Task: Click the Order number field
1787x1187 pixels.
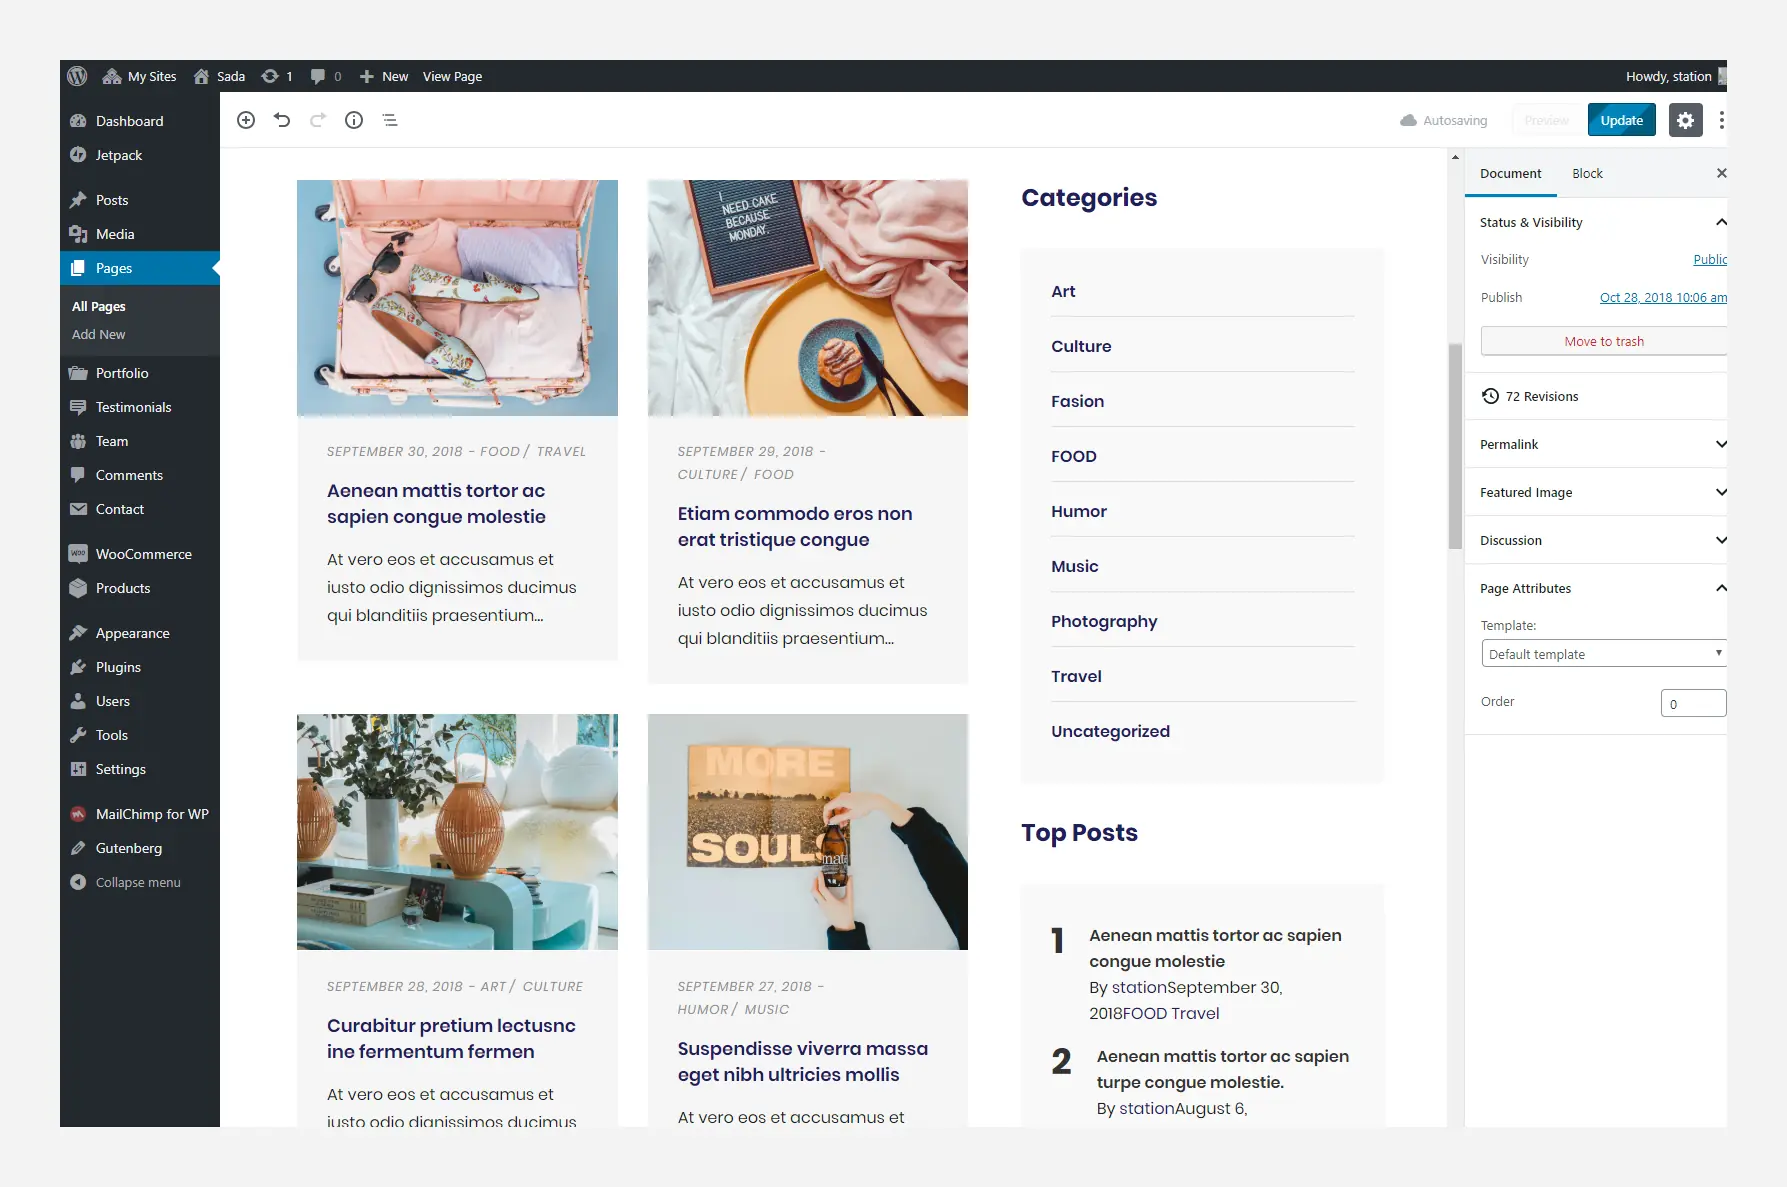Action: [x=1693, y=703]
